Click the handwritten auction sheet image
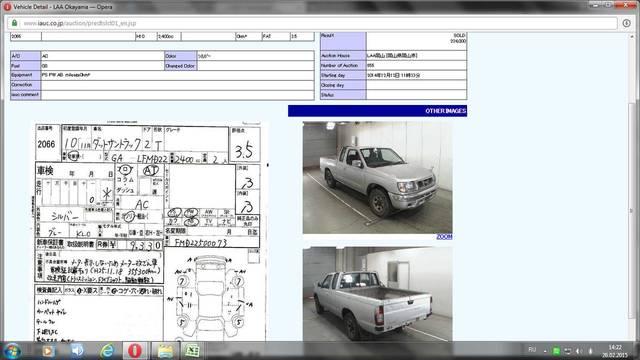The width and height of the screenshot is (640, 360). (148, 231)
